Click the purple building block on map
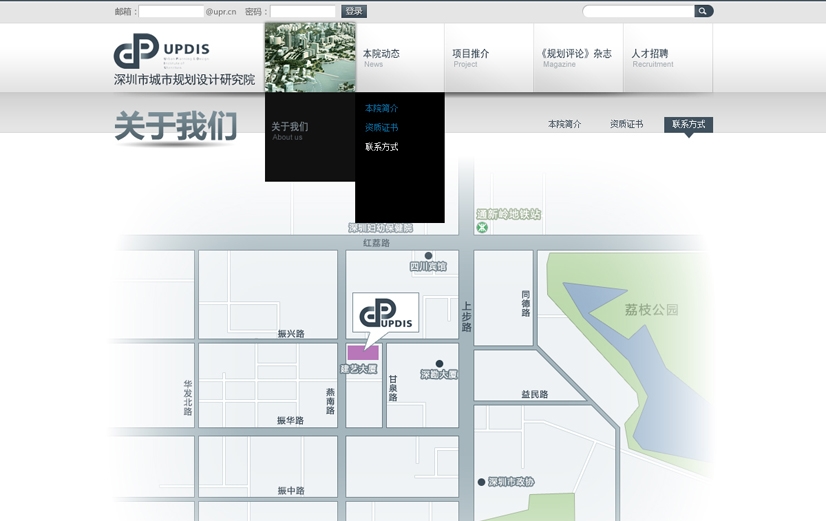 coord(363,352)
